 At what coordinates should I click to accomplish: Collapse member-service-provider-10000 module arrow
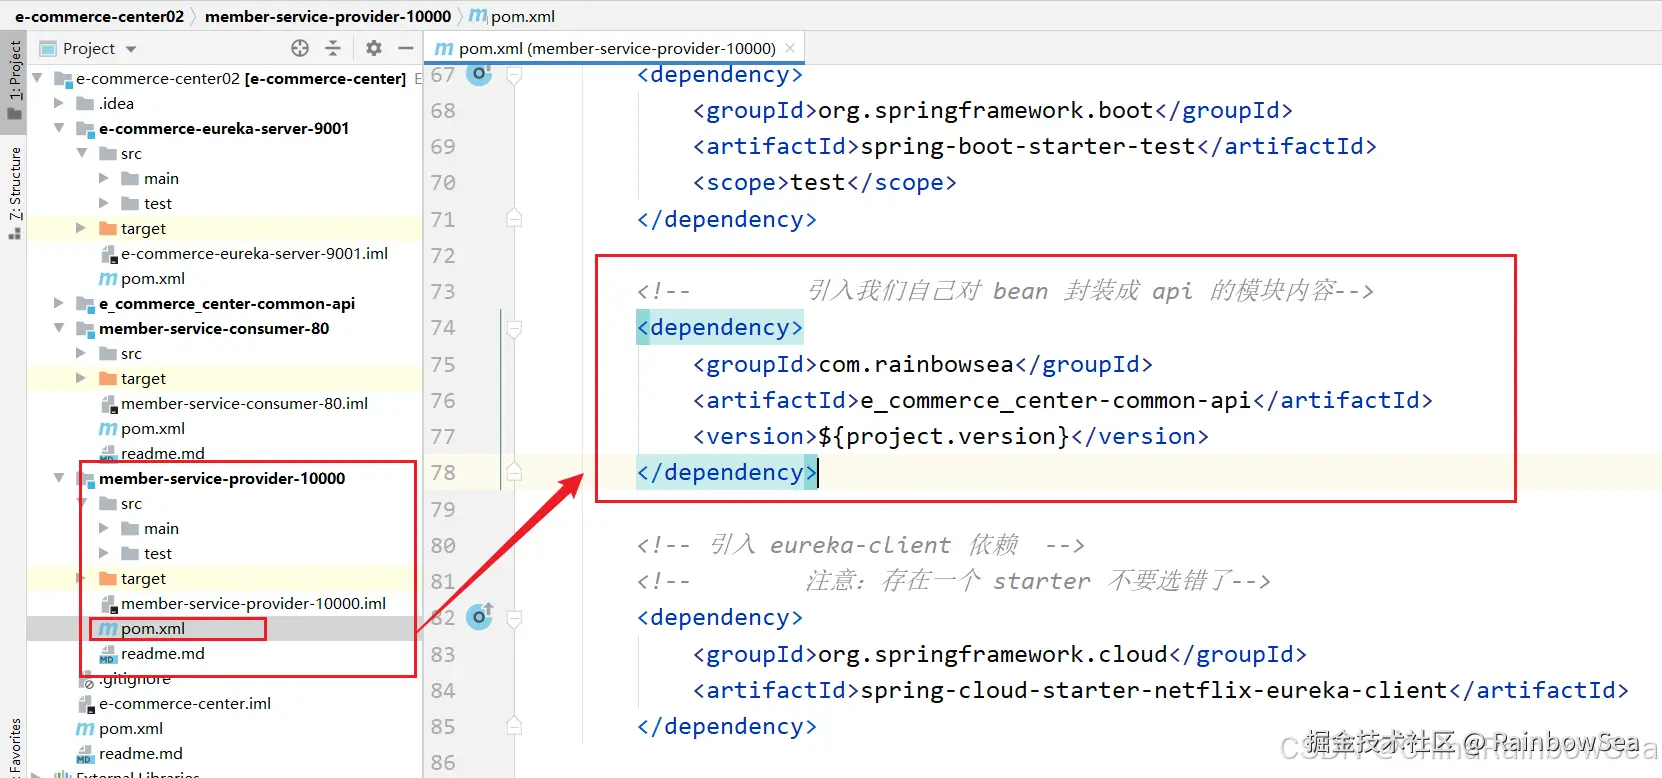pyautogui.click(x=59, y=478)
